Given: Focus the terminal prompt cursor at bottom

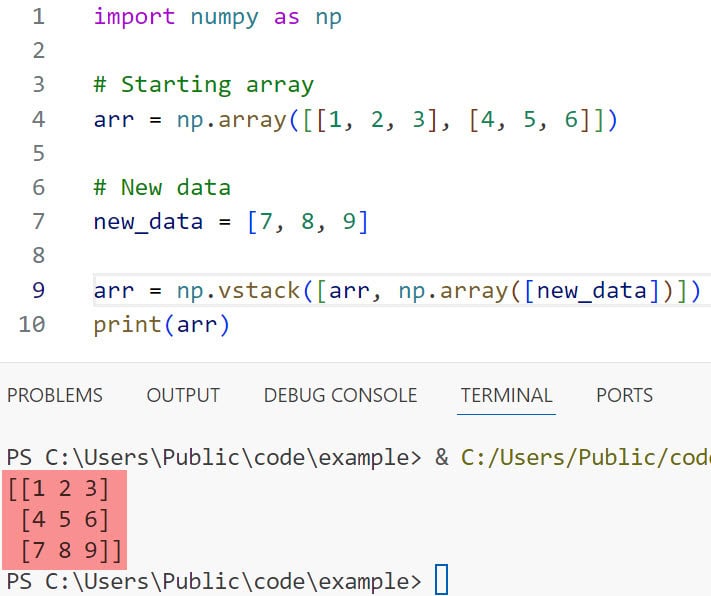Looking at the screenshot, I should pos(442,579).
